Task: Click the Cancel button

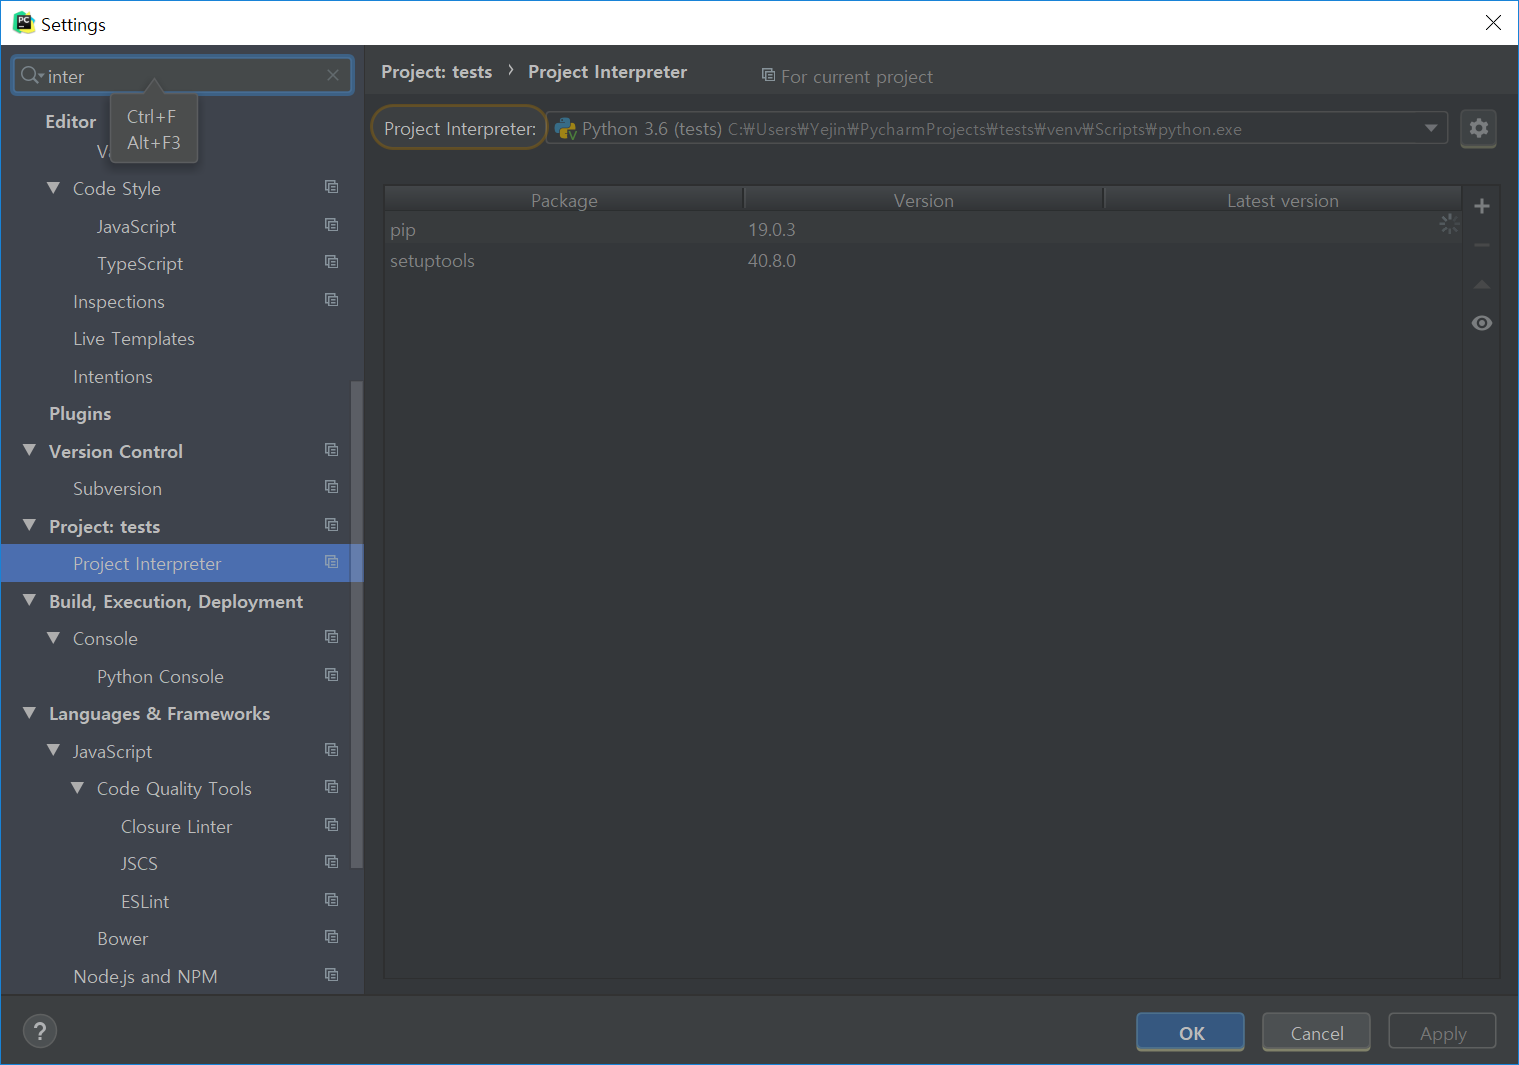Action: (1316, 1032)
